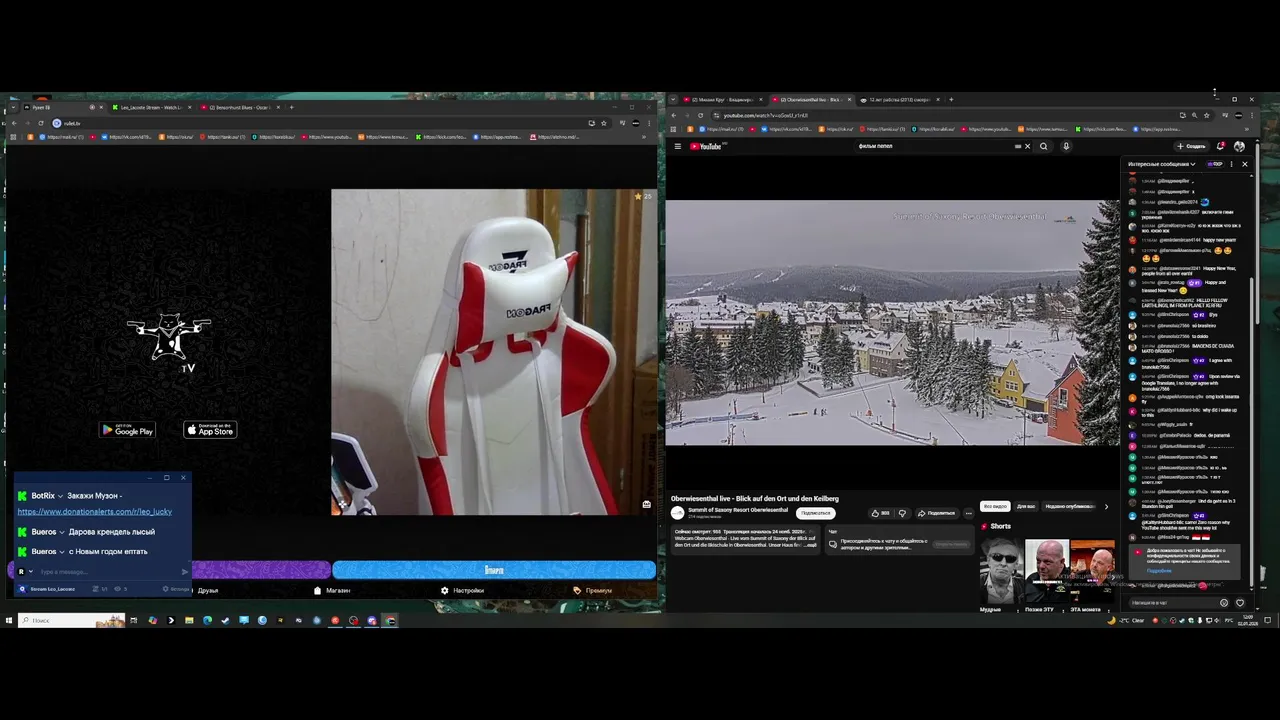Open the Позже ЭТУ short thumbnail
This screenshot has height=720, width=1280.
pyautogui.click(x=1047, y=571)
